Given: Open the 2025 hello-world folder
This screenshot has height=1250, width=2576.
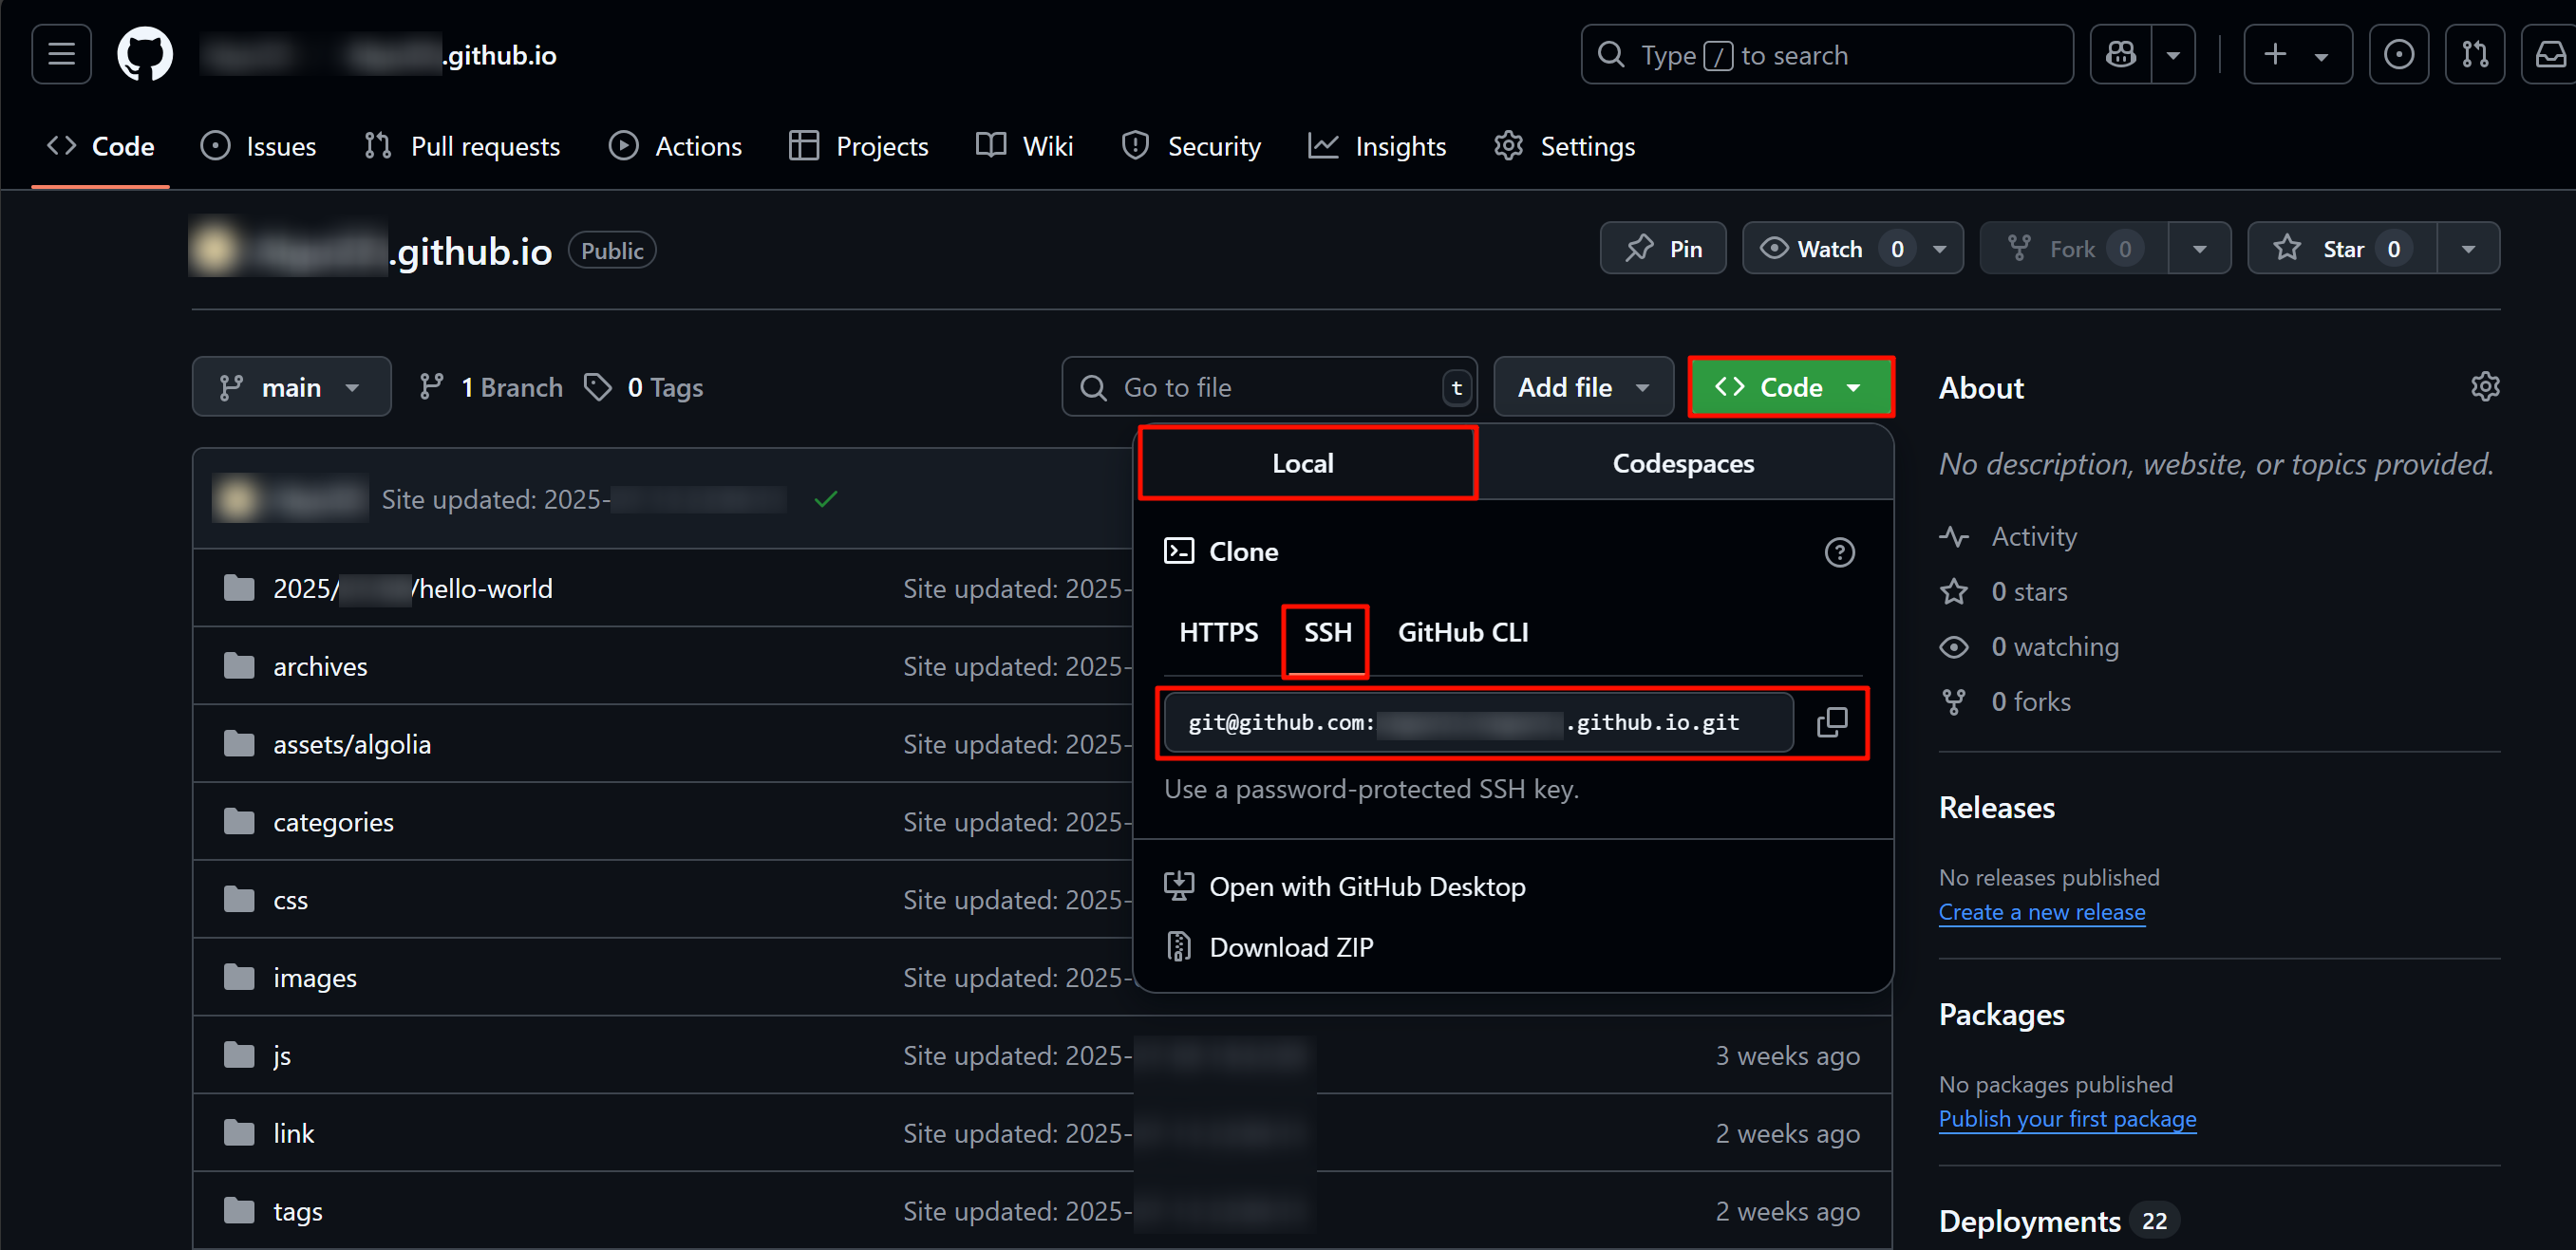Looking at the screenshot, I should click(412, 589).
